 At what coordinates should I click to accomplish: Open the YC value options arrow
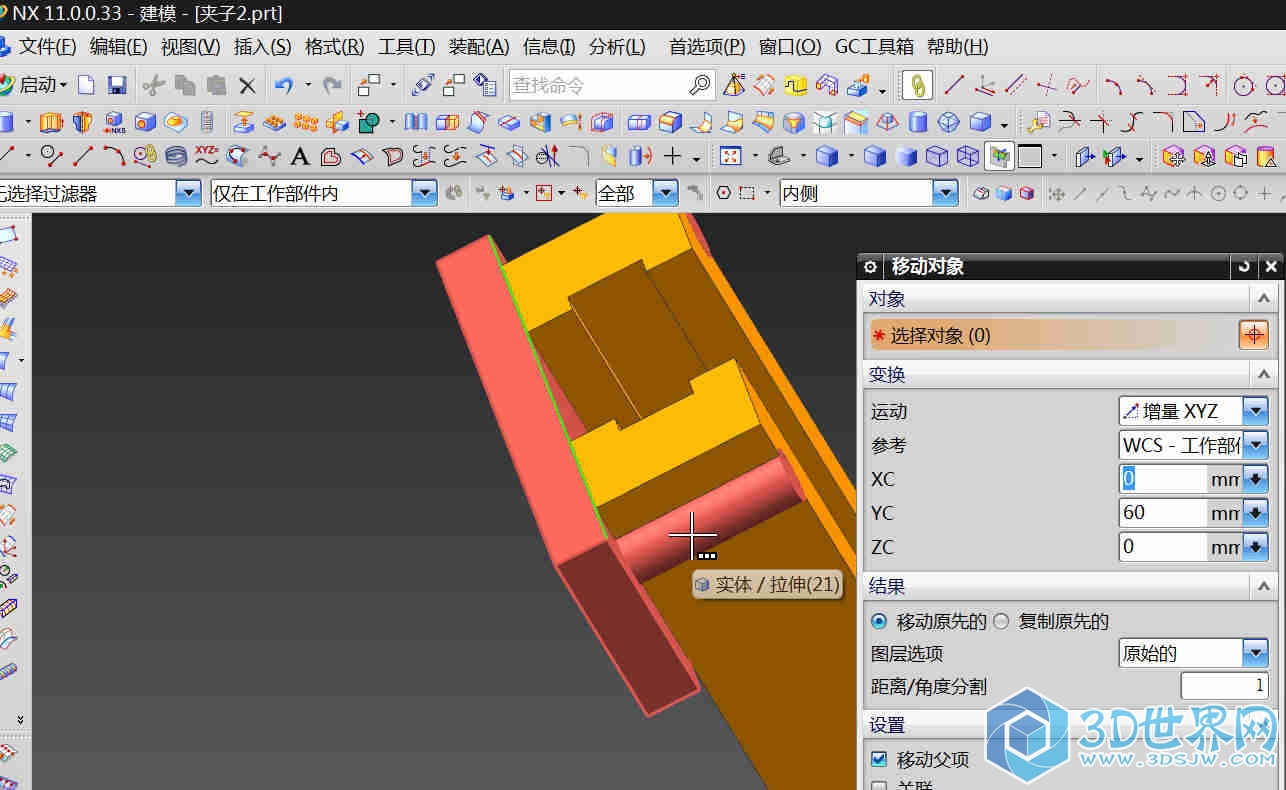1254,513
